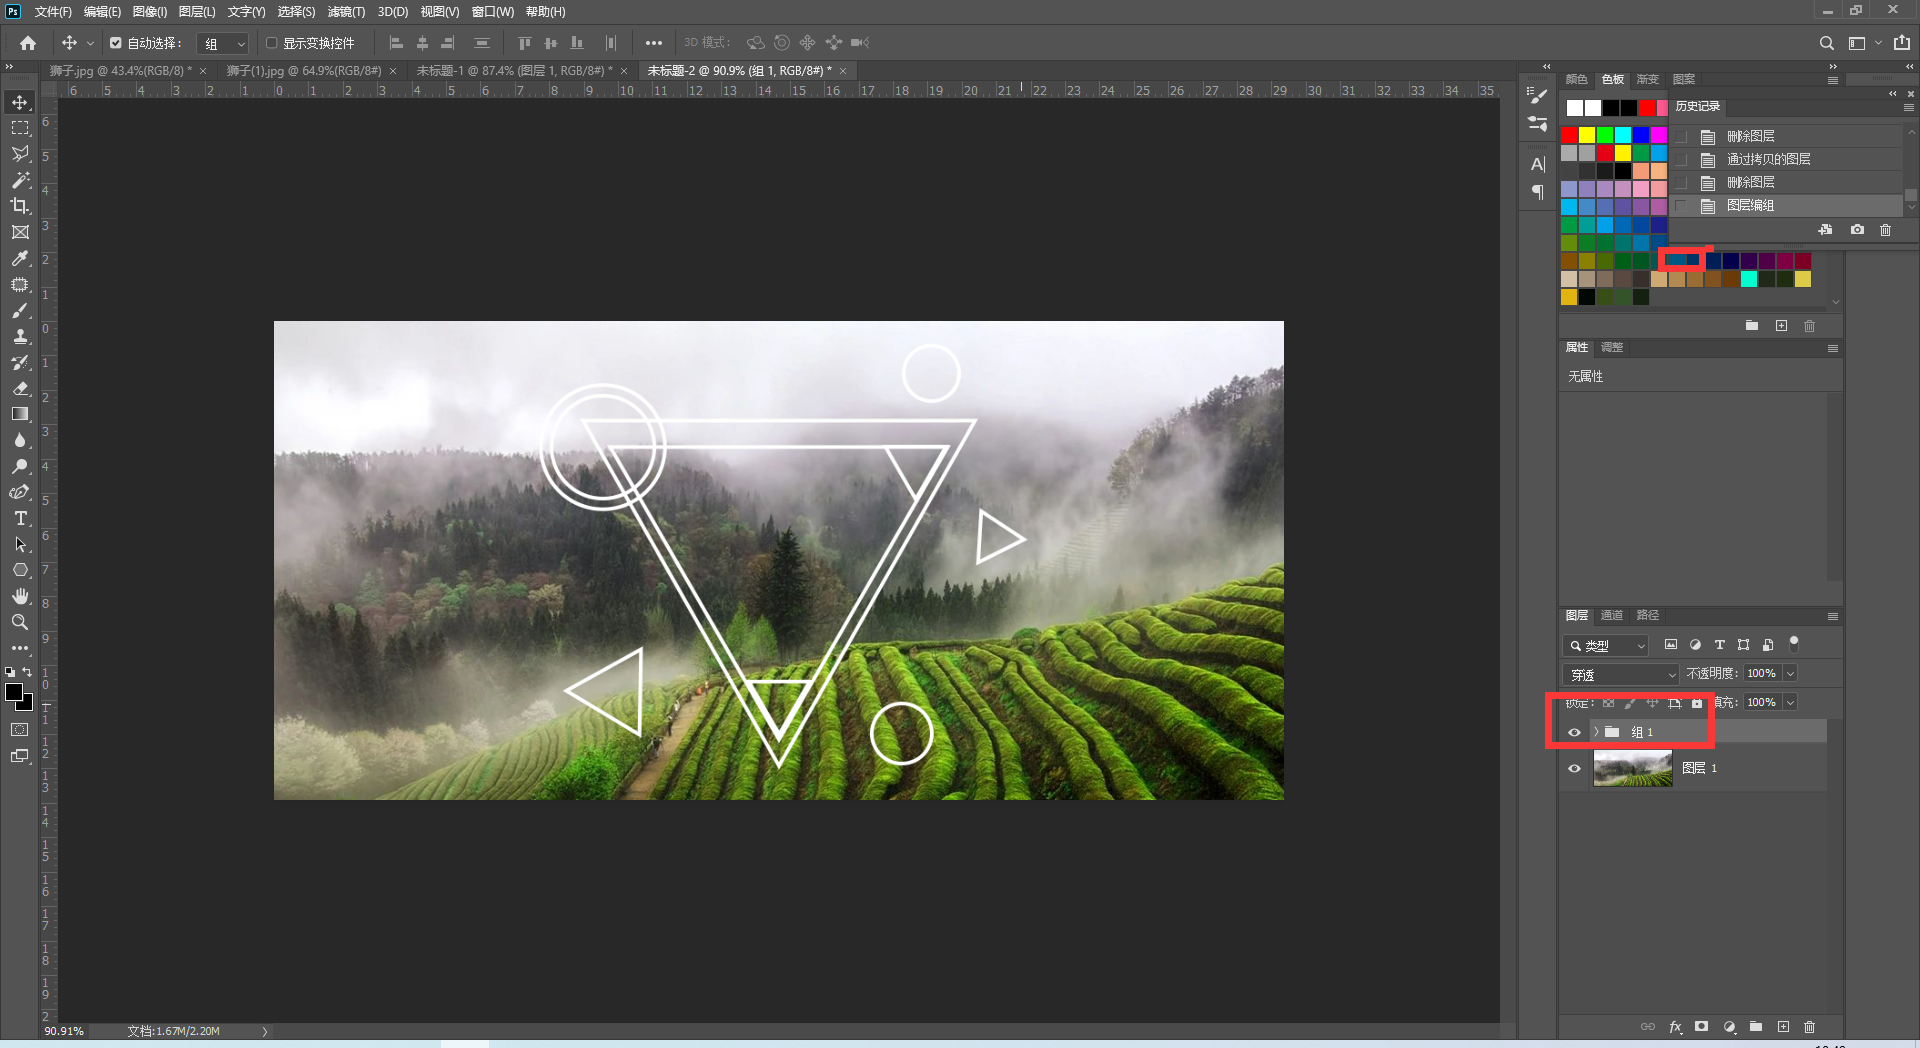The width and height of the screenshot is (1920, 1048).
Task: Open the 类型 layer filter dropdown
Action: pos(1606,646)
